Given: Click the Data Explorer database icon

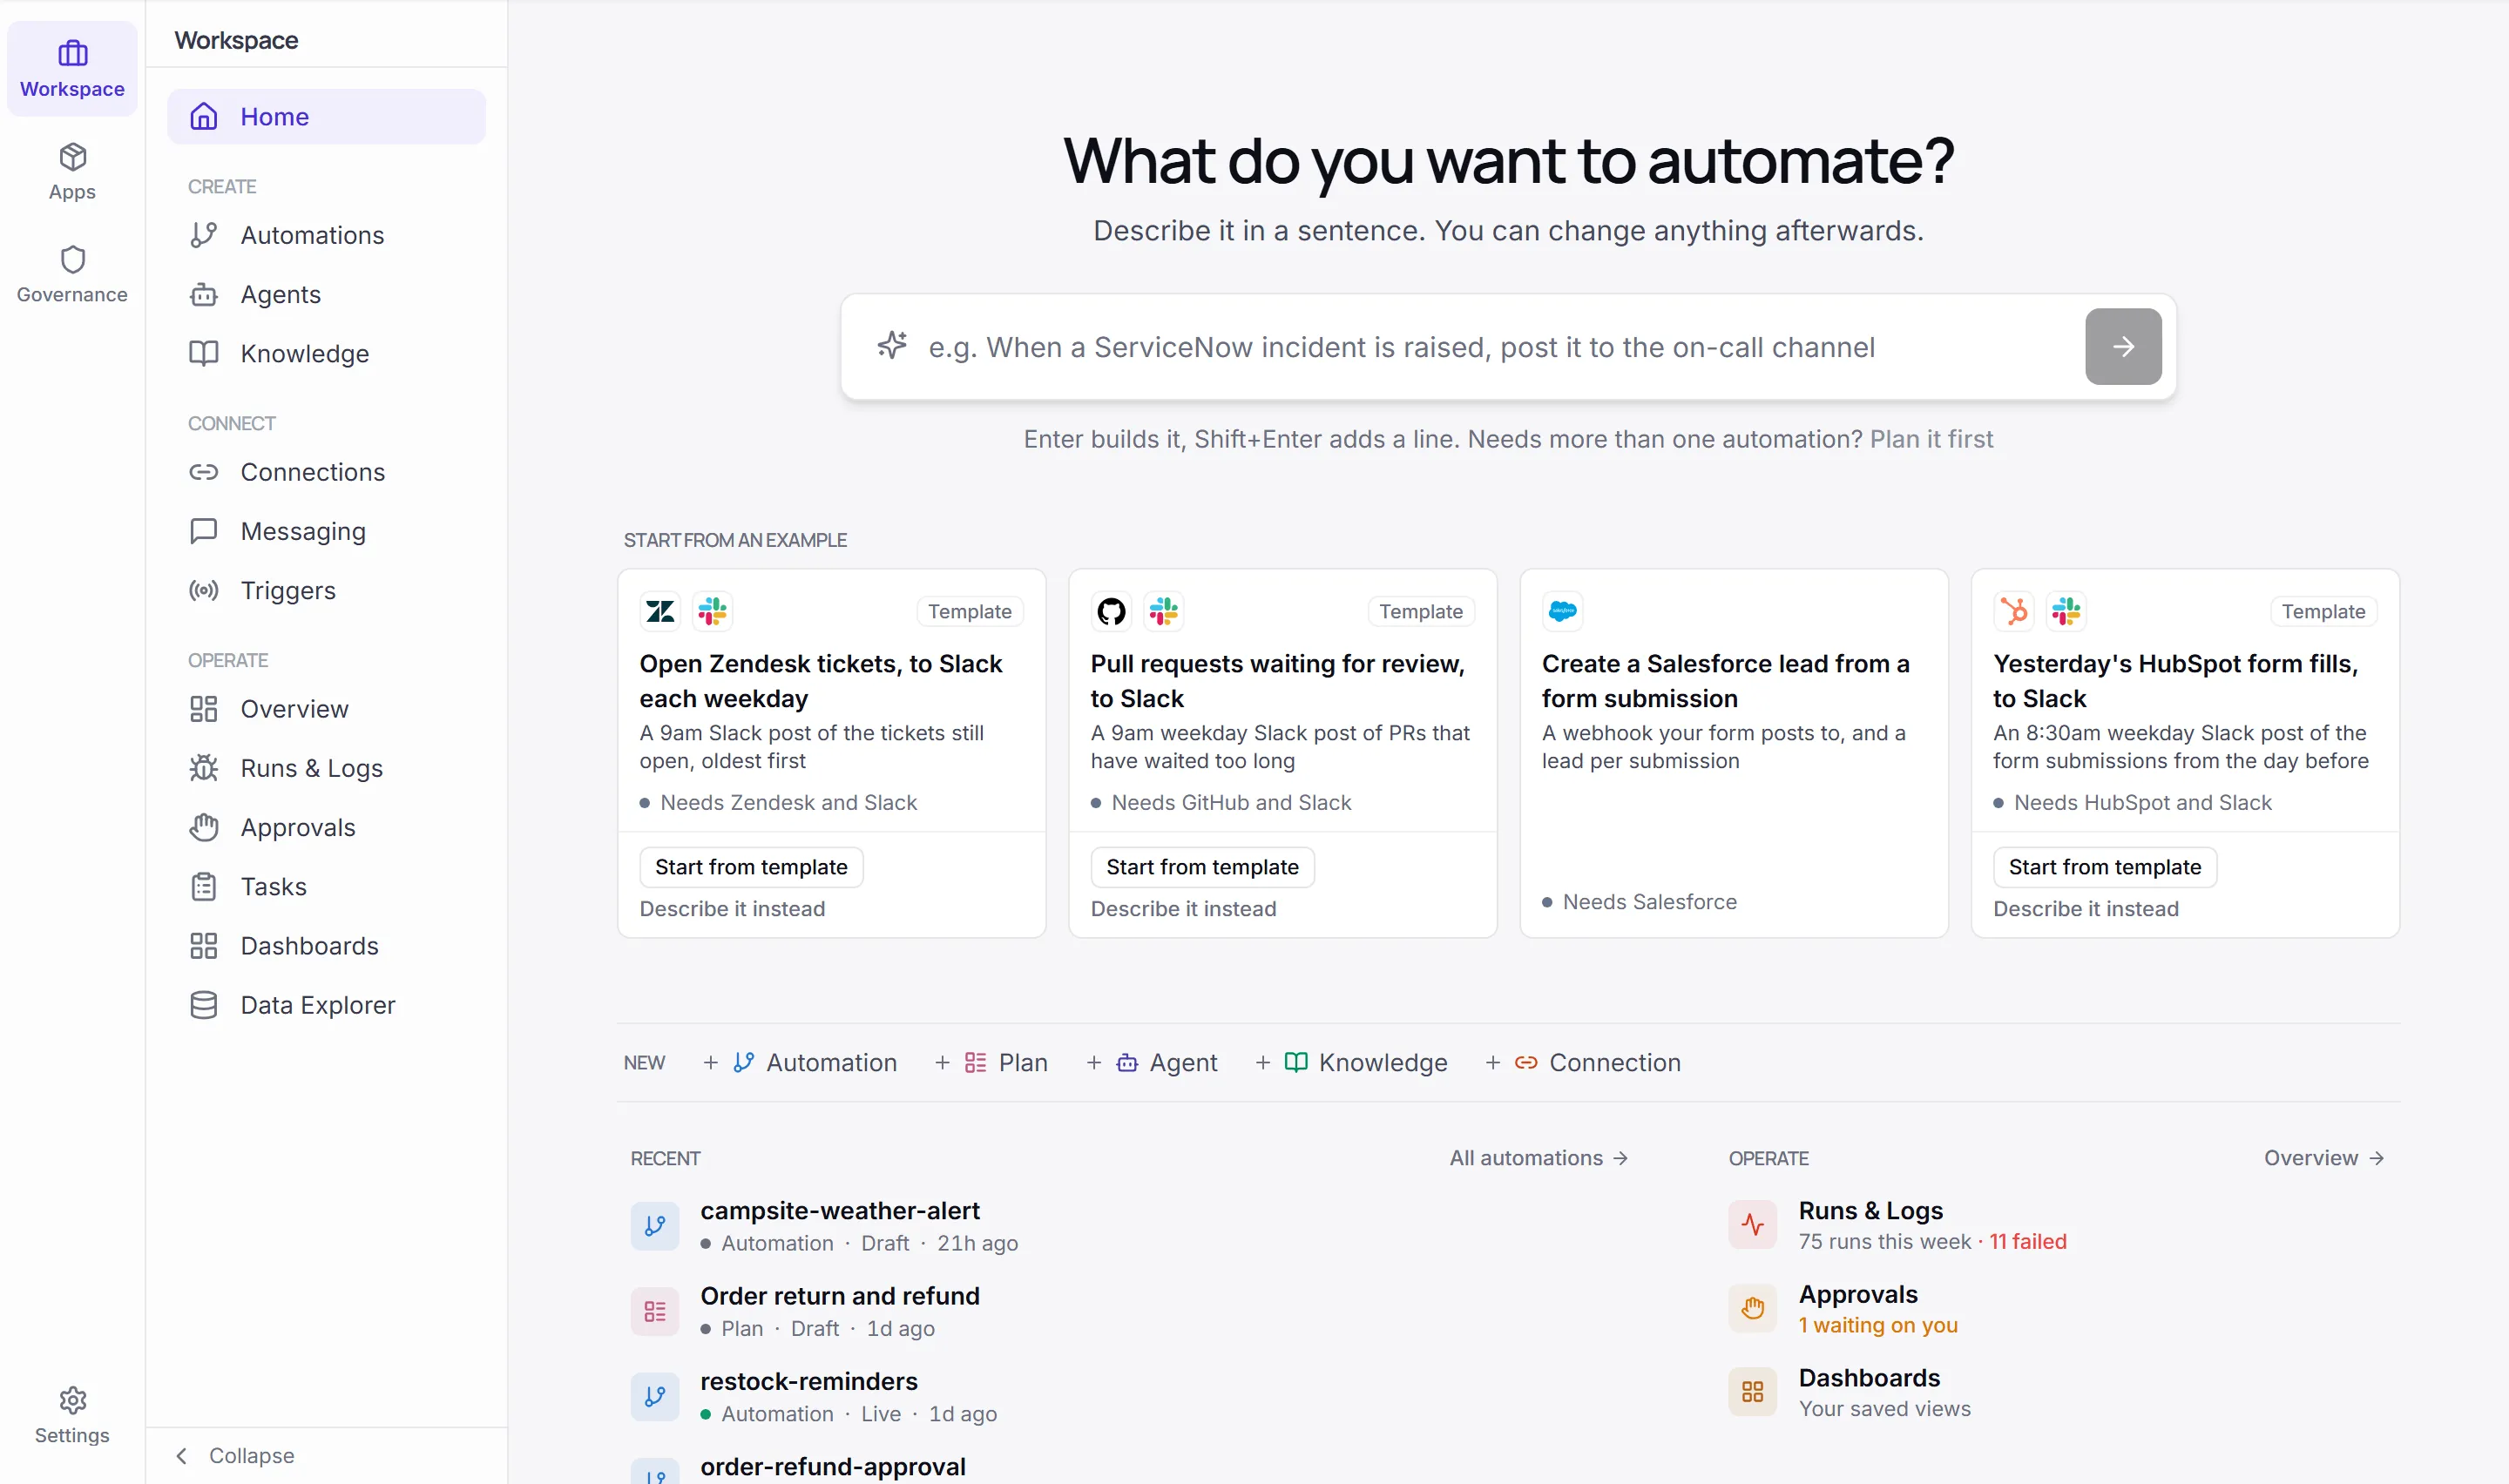Looking at the screenshot, I should (x=204, y=1004).
